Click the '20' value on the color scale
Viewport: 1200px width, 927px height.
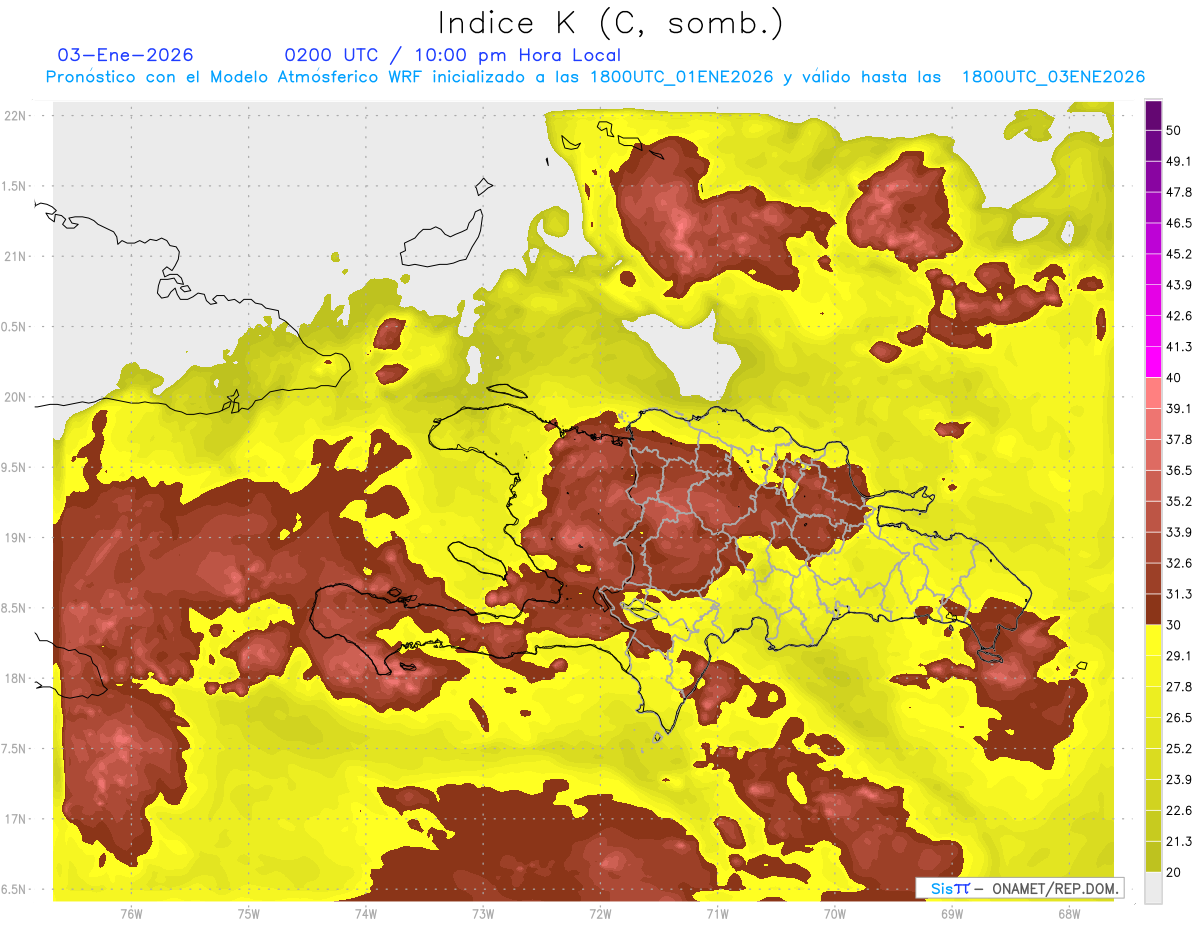tap(1174, 873)
